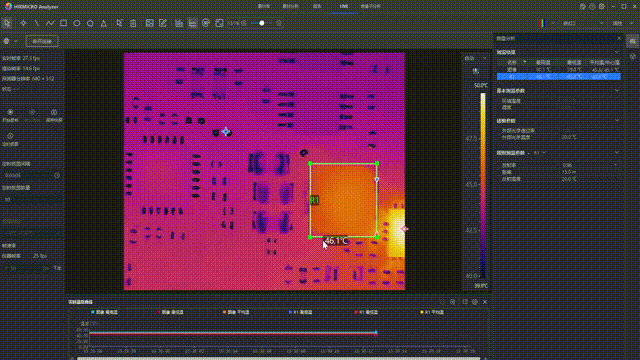
Task: Click the 15.0 m distance value
Action: point(569,172)
